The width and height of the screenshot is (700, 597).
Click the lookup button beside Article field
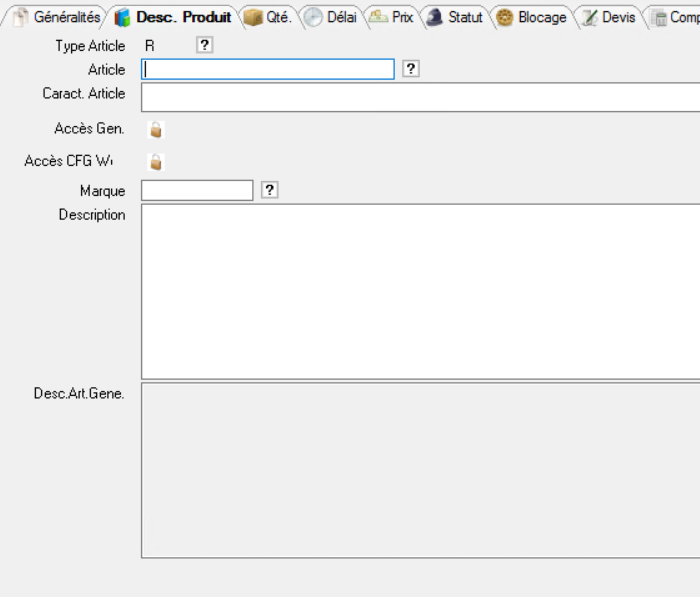[411, 69]
